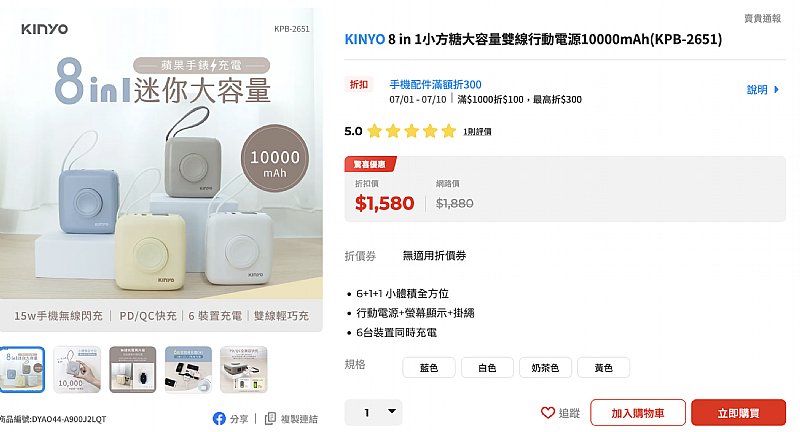The height and width of the screenshot is (432, 800).
Task: Open 手機配件滿額折300 promotion link
Action: [435, 85]
